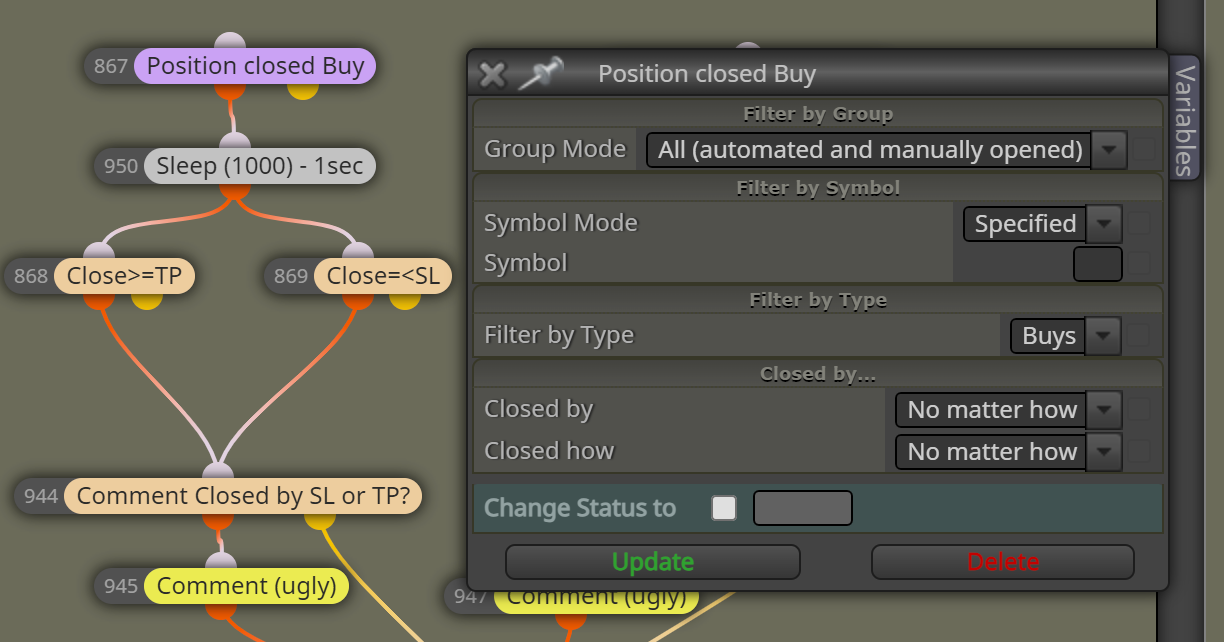Click the Group Mode label

click(555, 150)
